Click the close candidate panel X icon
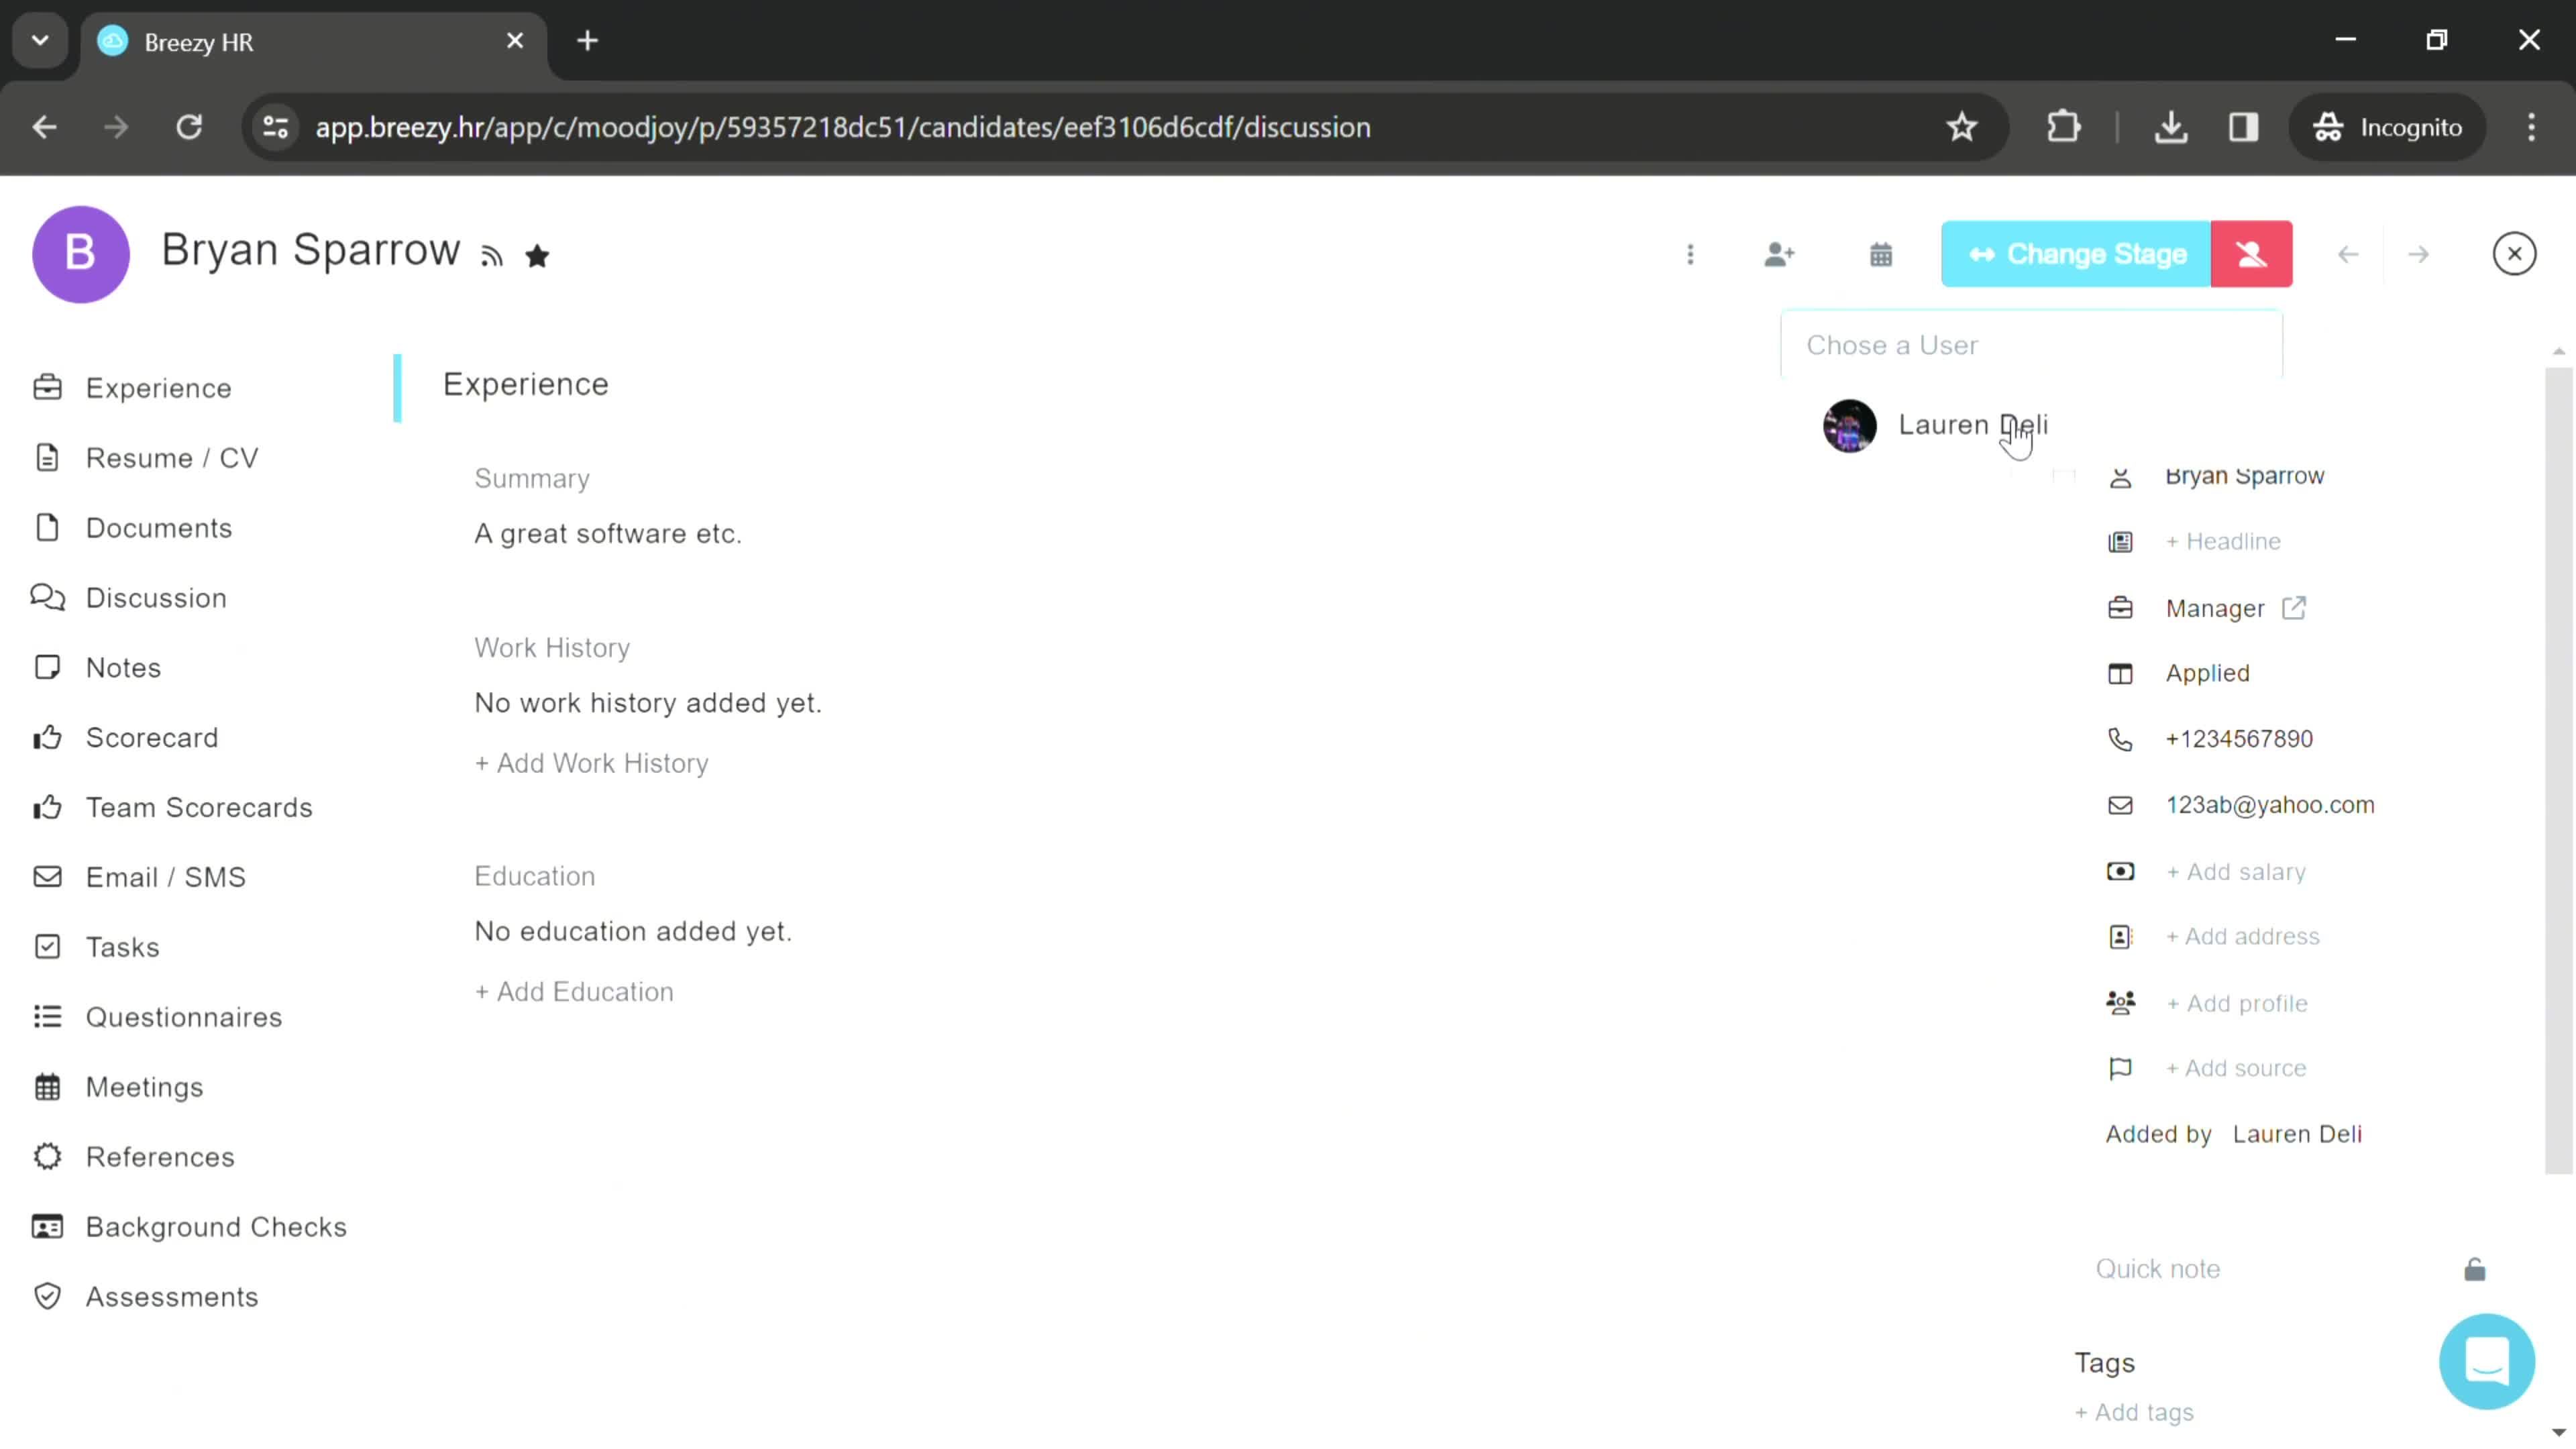This screenshot has height=1449, width=2576. [2514, 253]
